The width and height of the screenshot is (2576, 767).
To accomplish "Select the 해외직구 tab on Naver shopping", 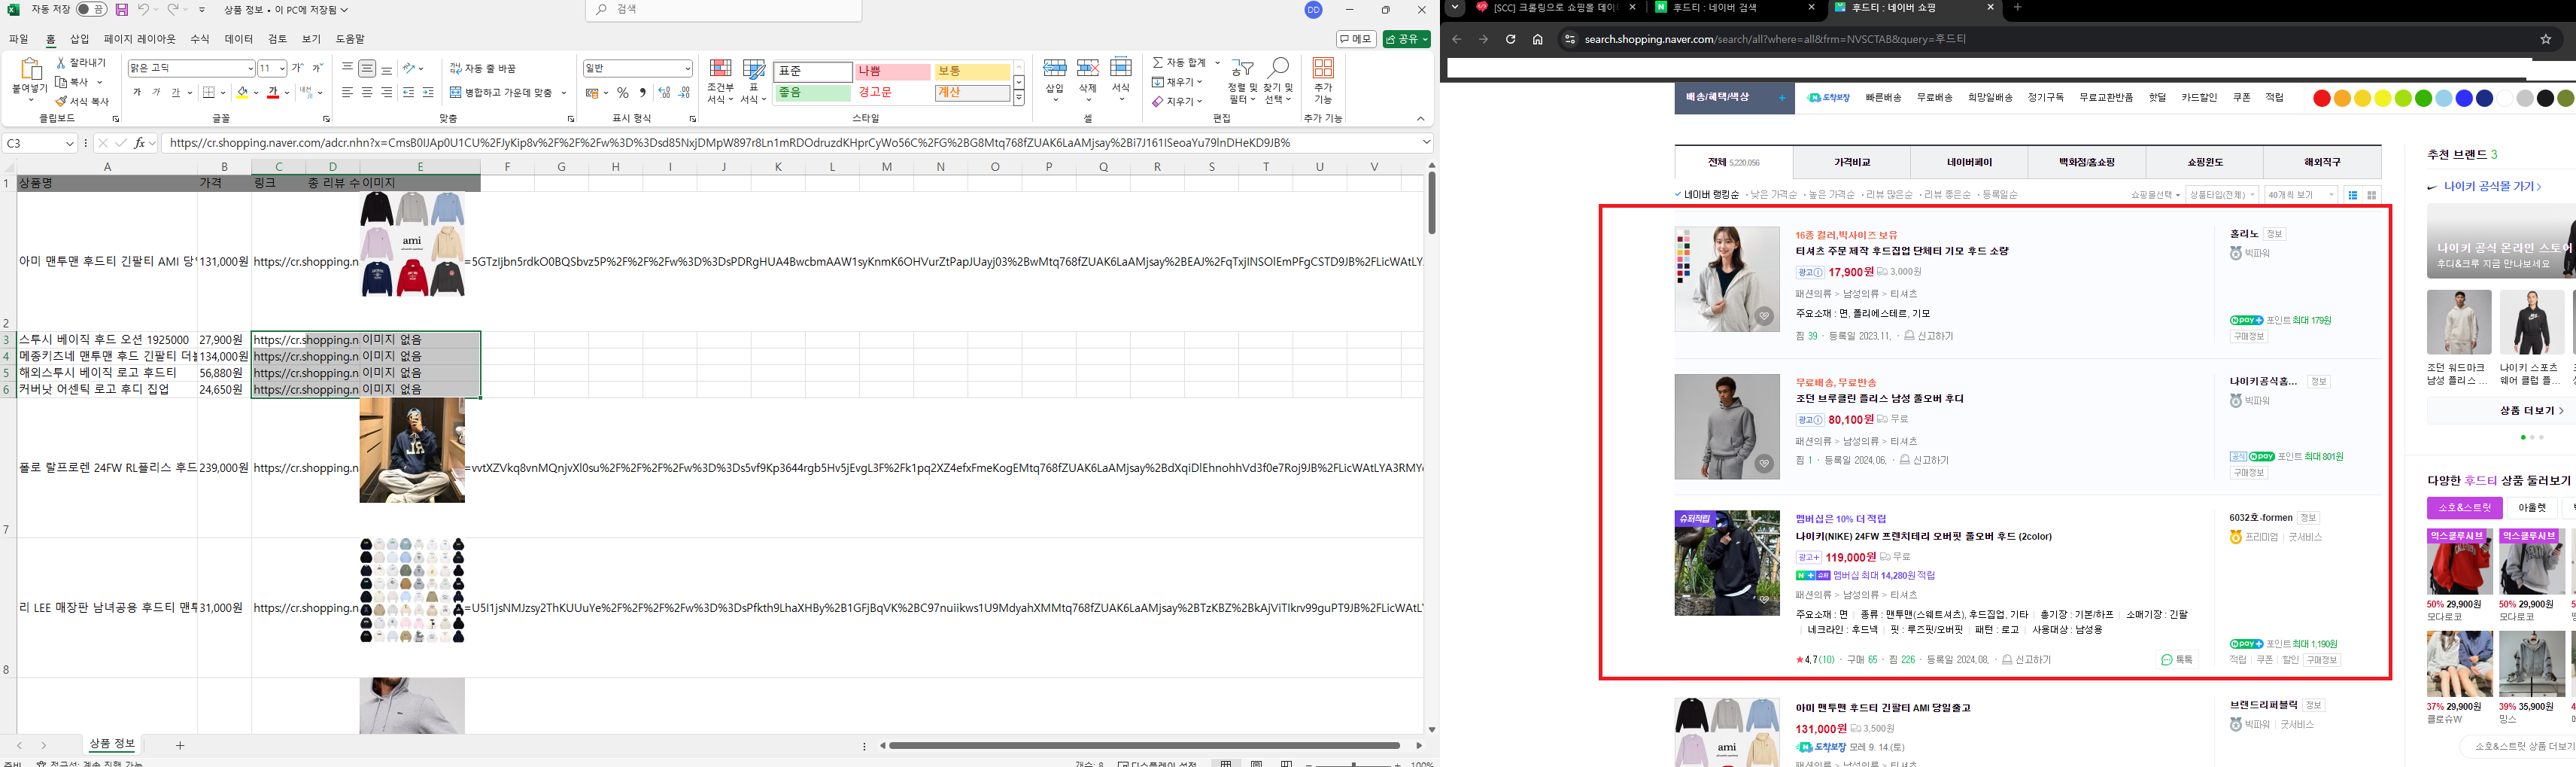I will point(2322,162).
